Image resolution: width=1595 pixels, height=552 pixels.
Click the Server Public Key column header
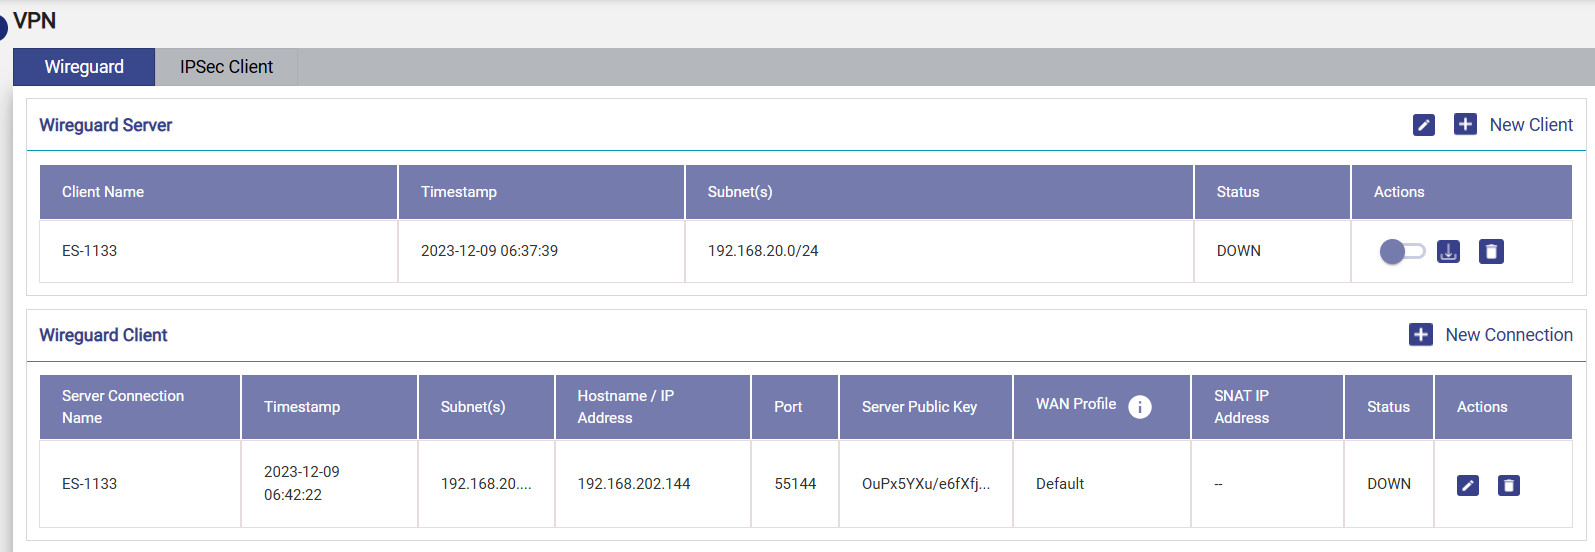(919, 407)
